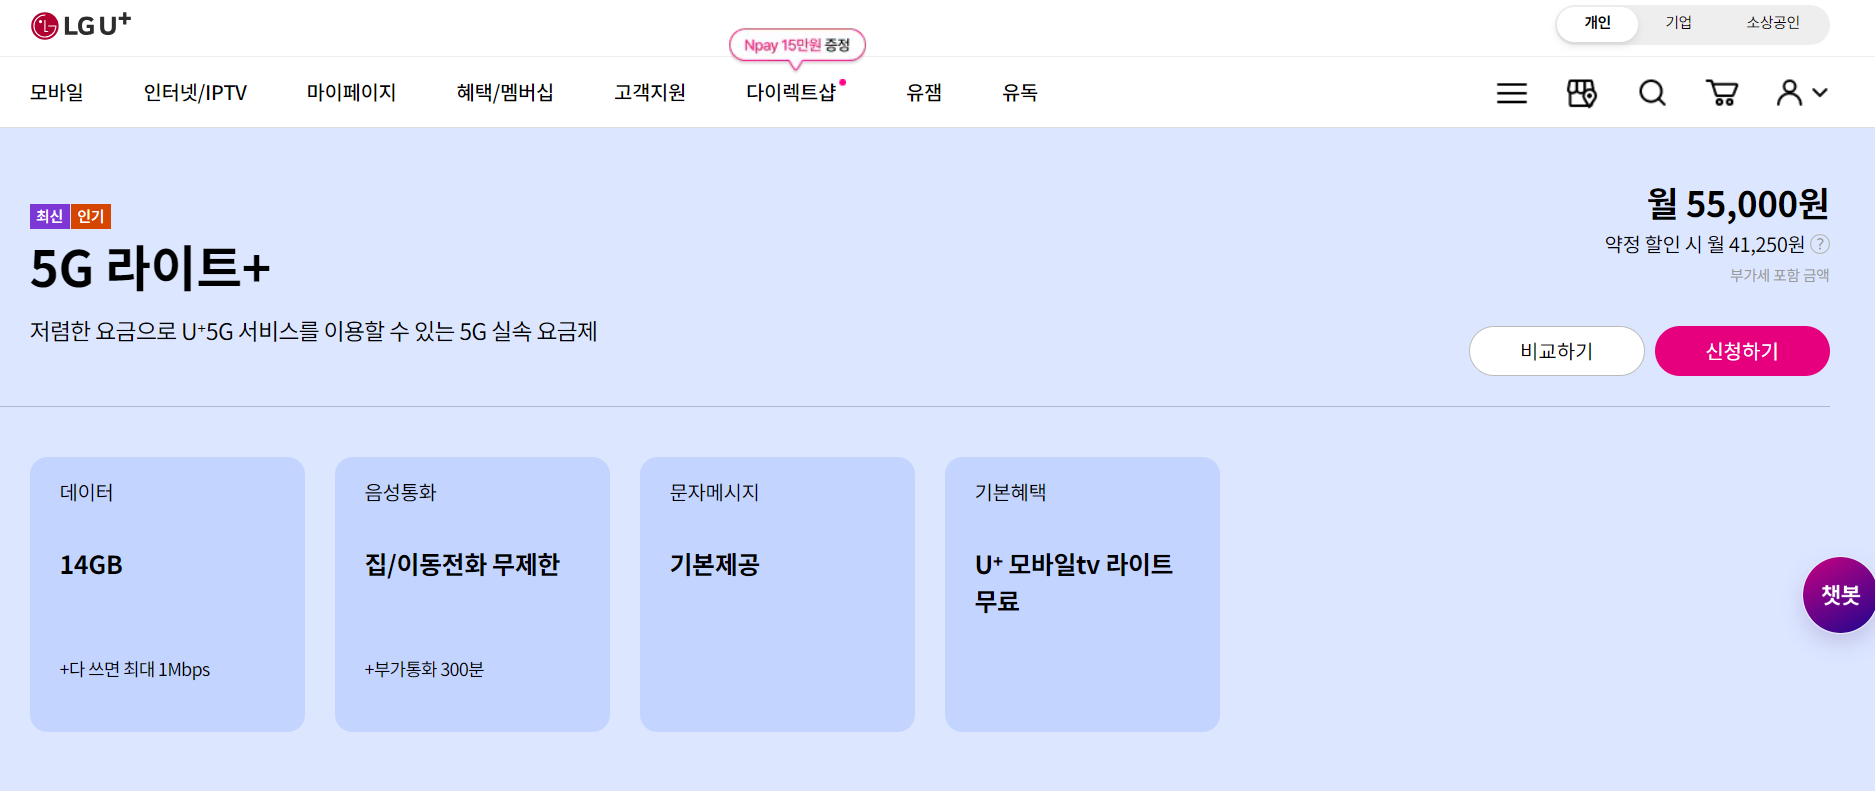Open the 유독 menu
1875x791 pixels.
(1019, 92)
